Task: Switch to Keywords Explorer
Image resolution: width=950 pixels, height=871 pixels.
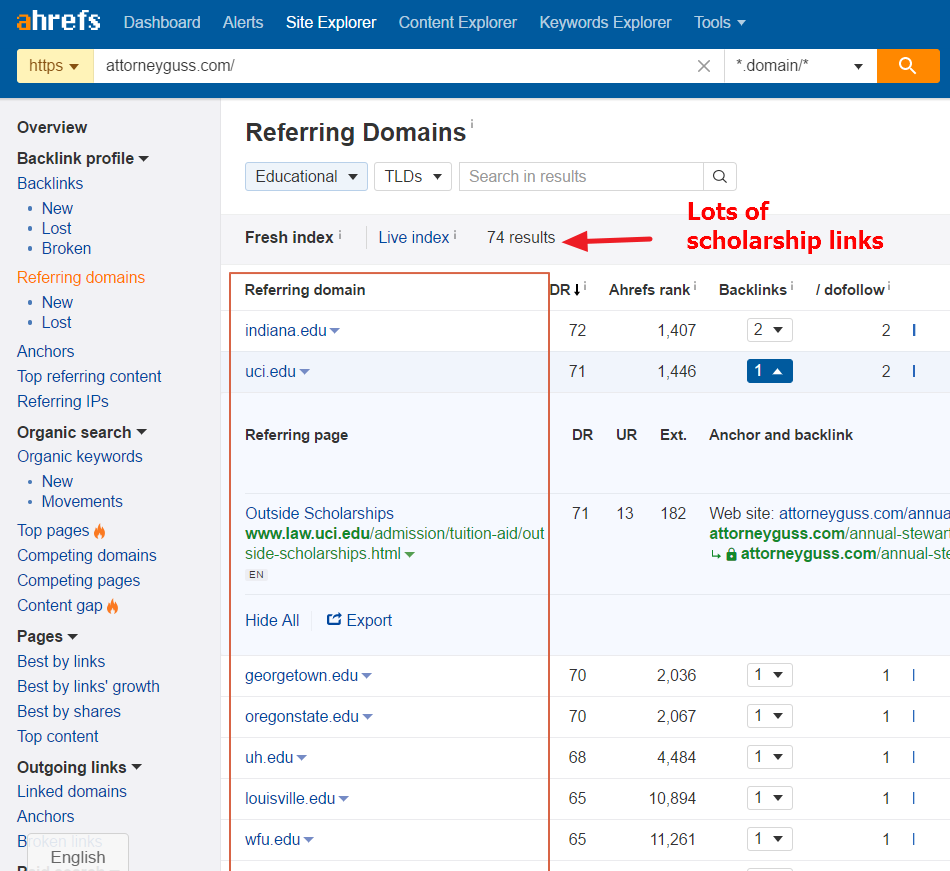Action: coord(605,22)
